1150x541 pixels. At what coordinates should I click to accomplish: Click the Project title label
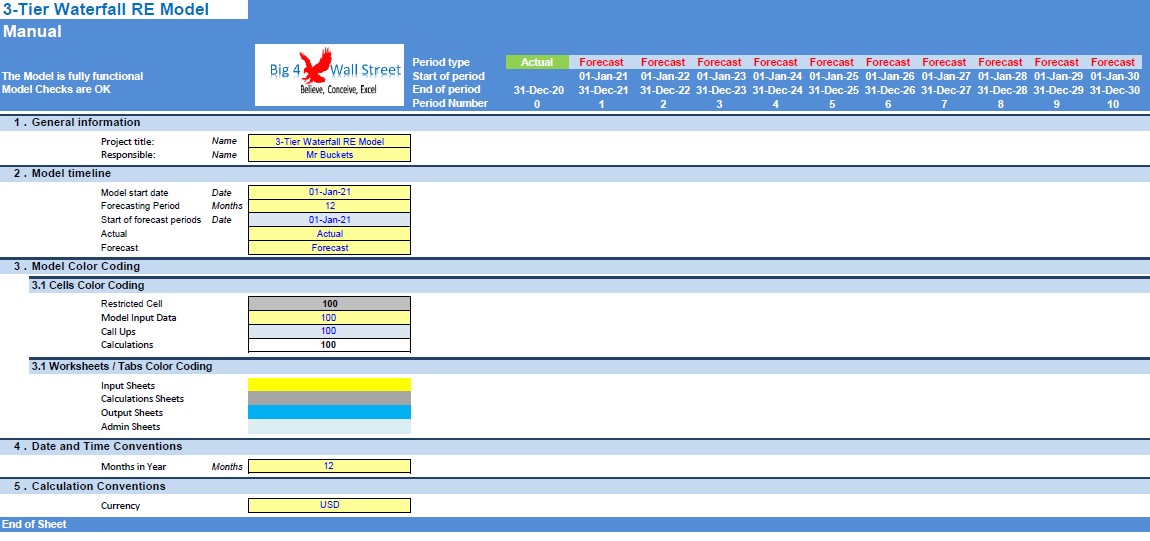[128, 141]
